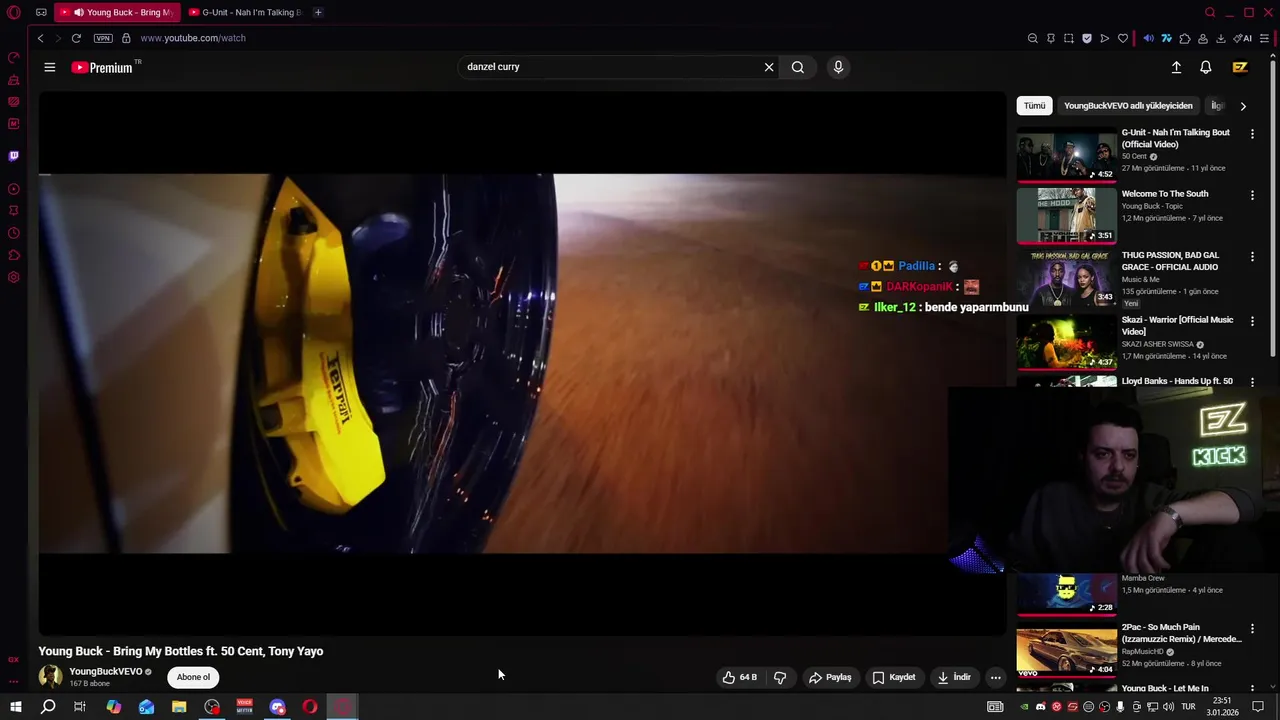Image resolution: width=1280 pixels, height=720 pixels.
Task: Launch Voicemeeter from taskbar
Action: [245, 707]
